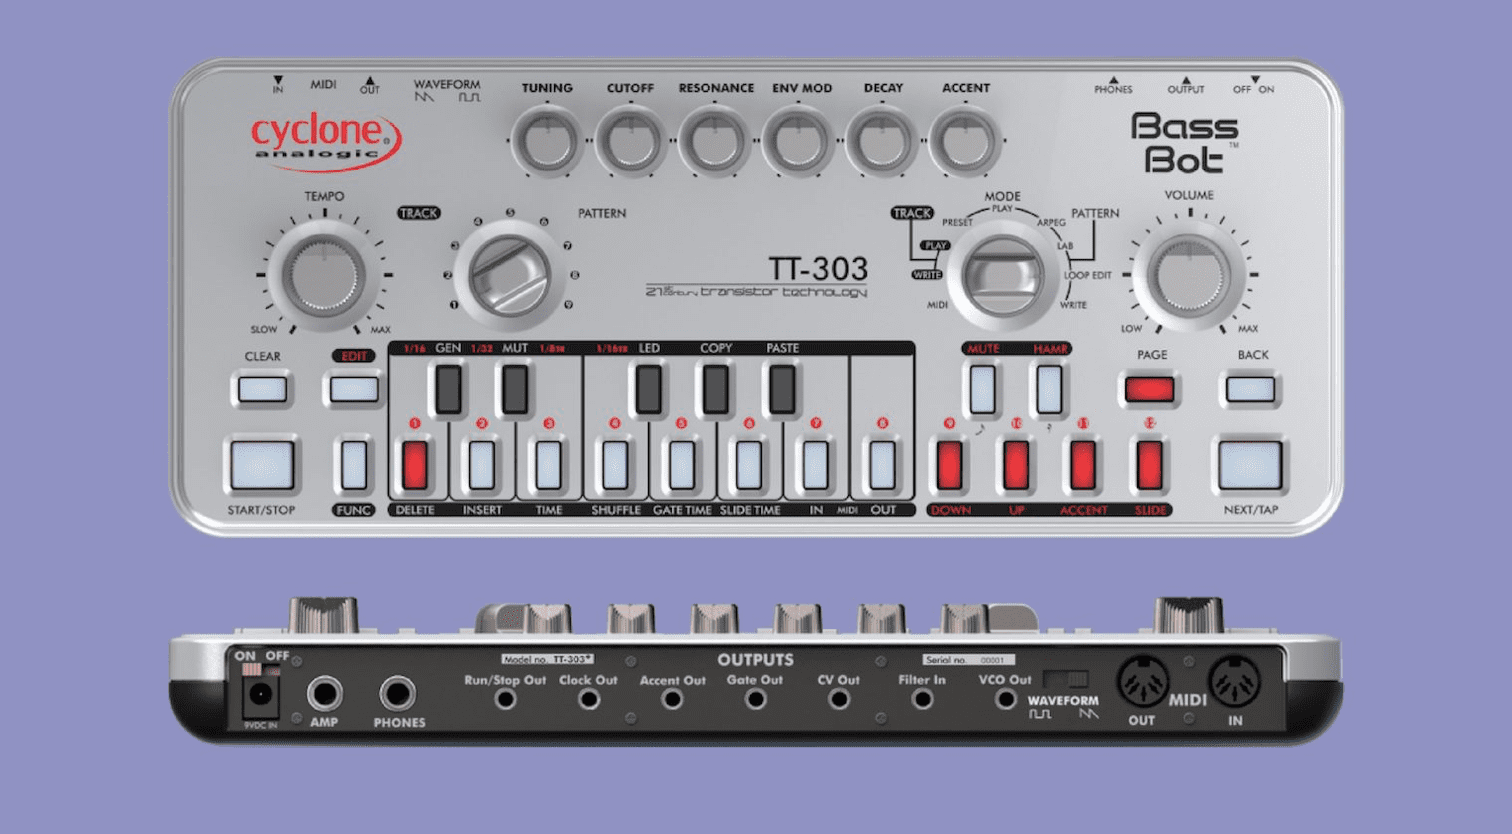Click the Clock Out jack
Viewport: 1512px width, 834px height.
[589, 699]
